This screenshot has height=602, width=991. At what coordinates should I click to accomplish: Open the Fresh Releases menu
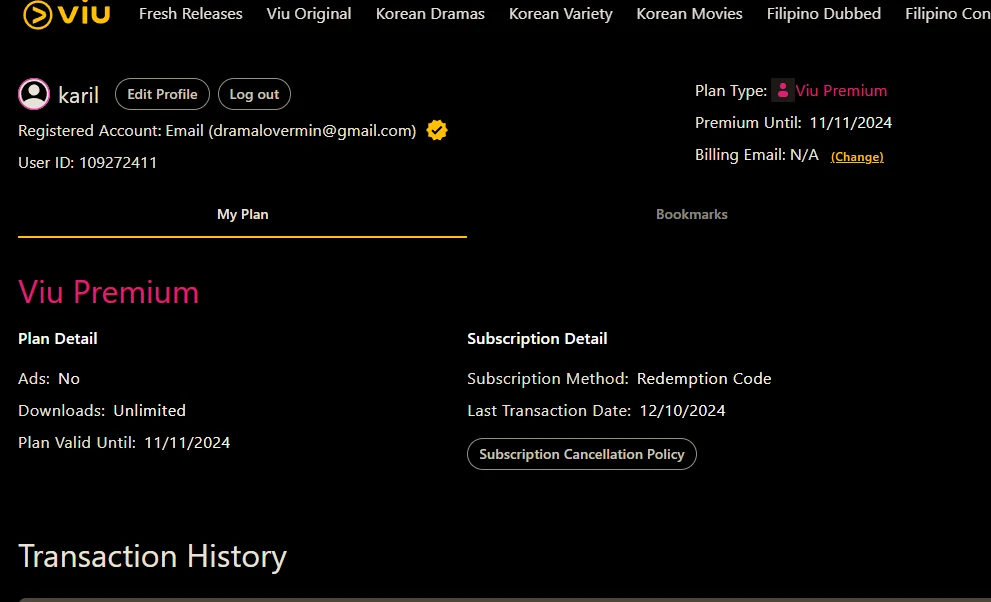(190, 13)
